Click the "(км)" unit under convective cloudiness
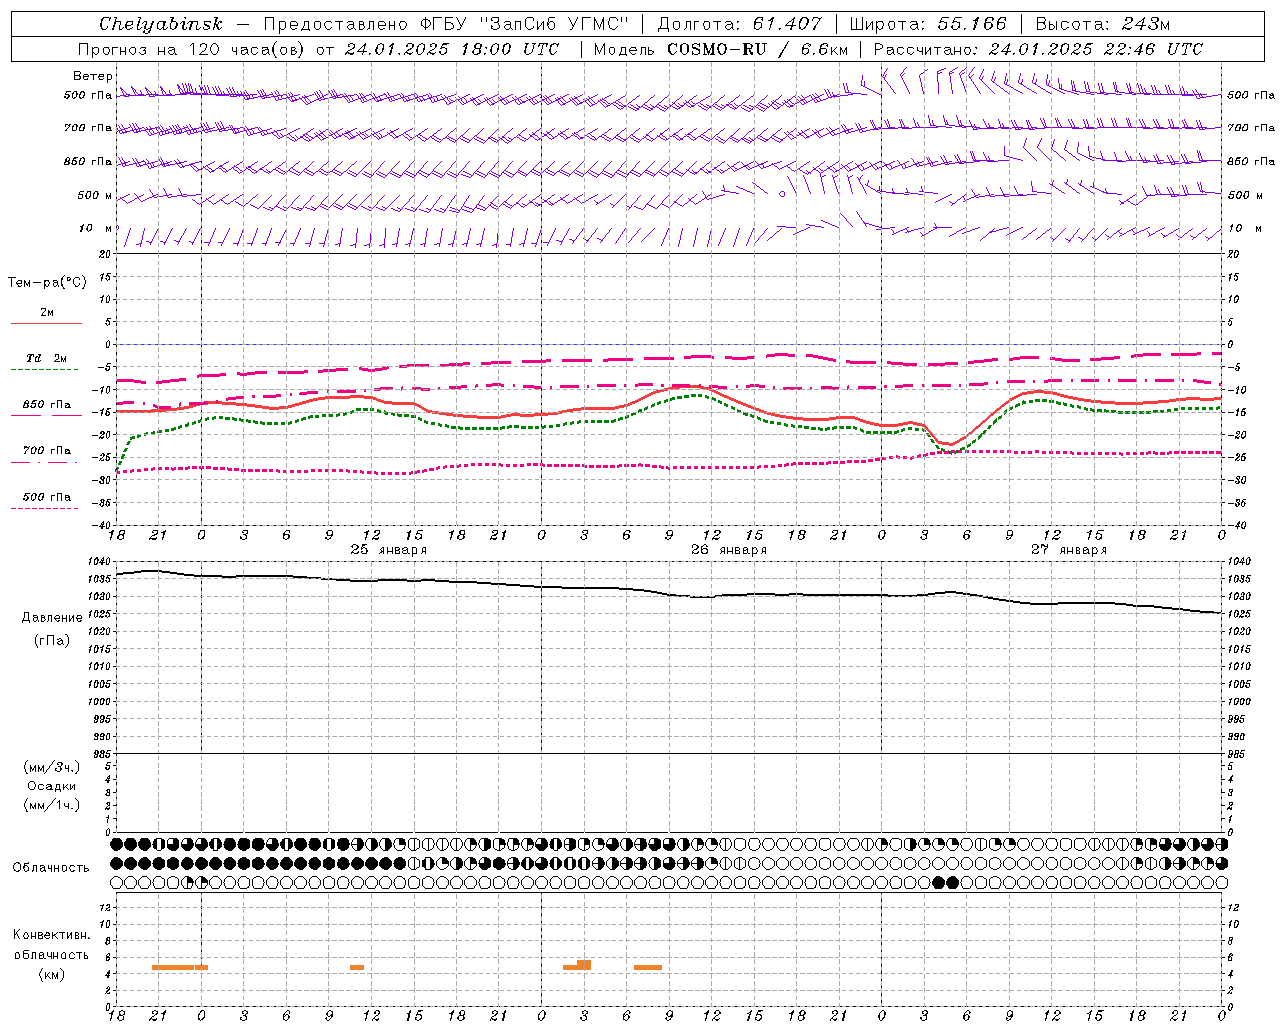1280x1024 pixels. coord(51,974)
